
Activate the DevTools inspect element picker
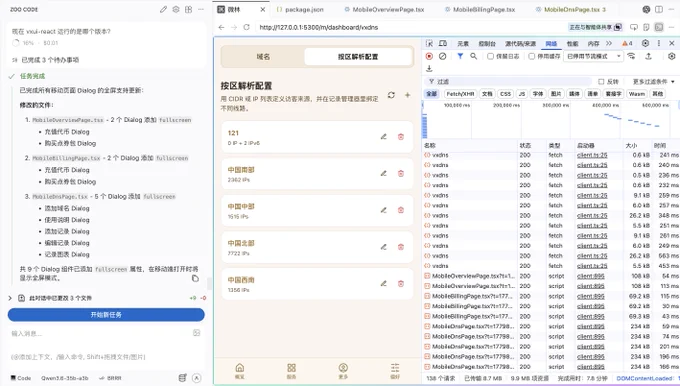tap(429, 43)
